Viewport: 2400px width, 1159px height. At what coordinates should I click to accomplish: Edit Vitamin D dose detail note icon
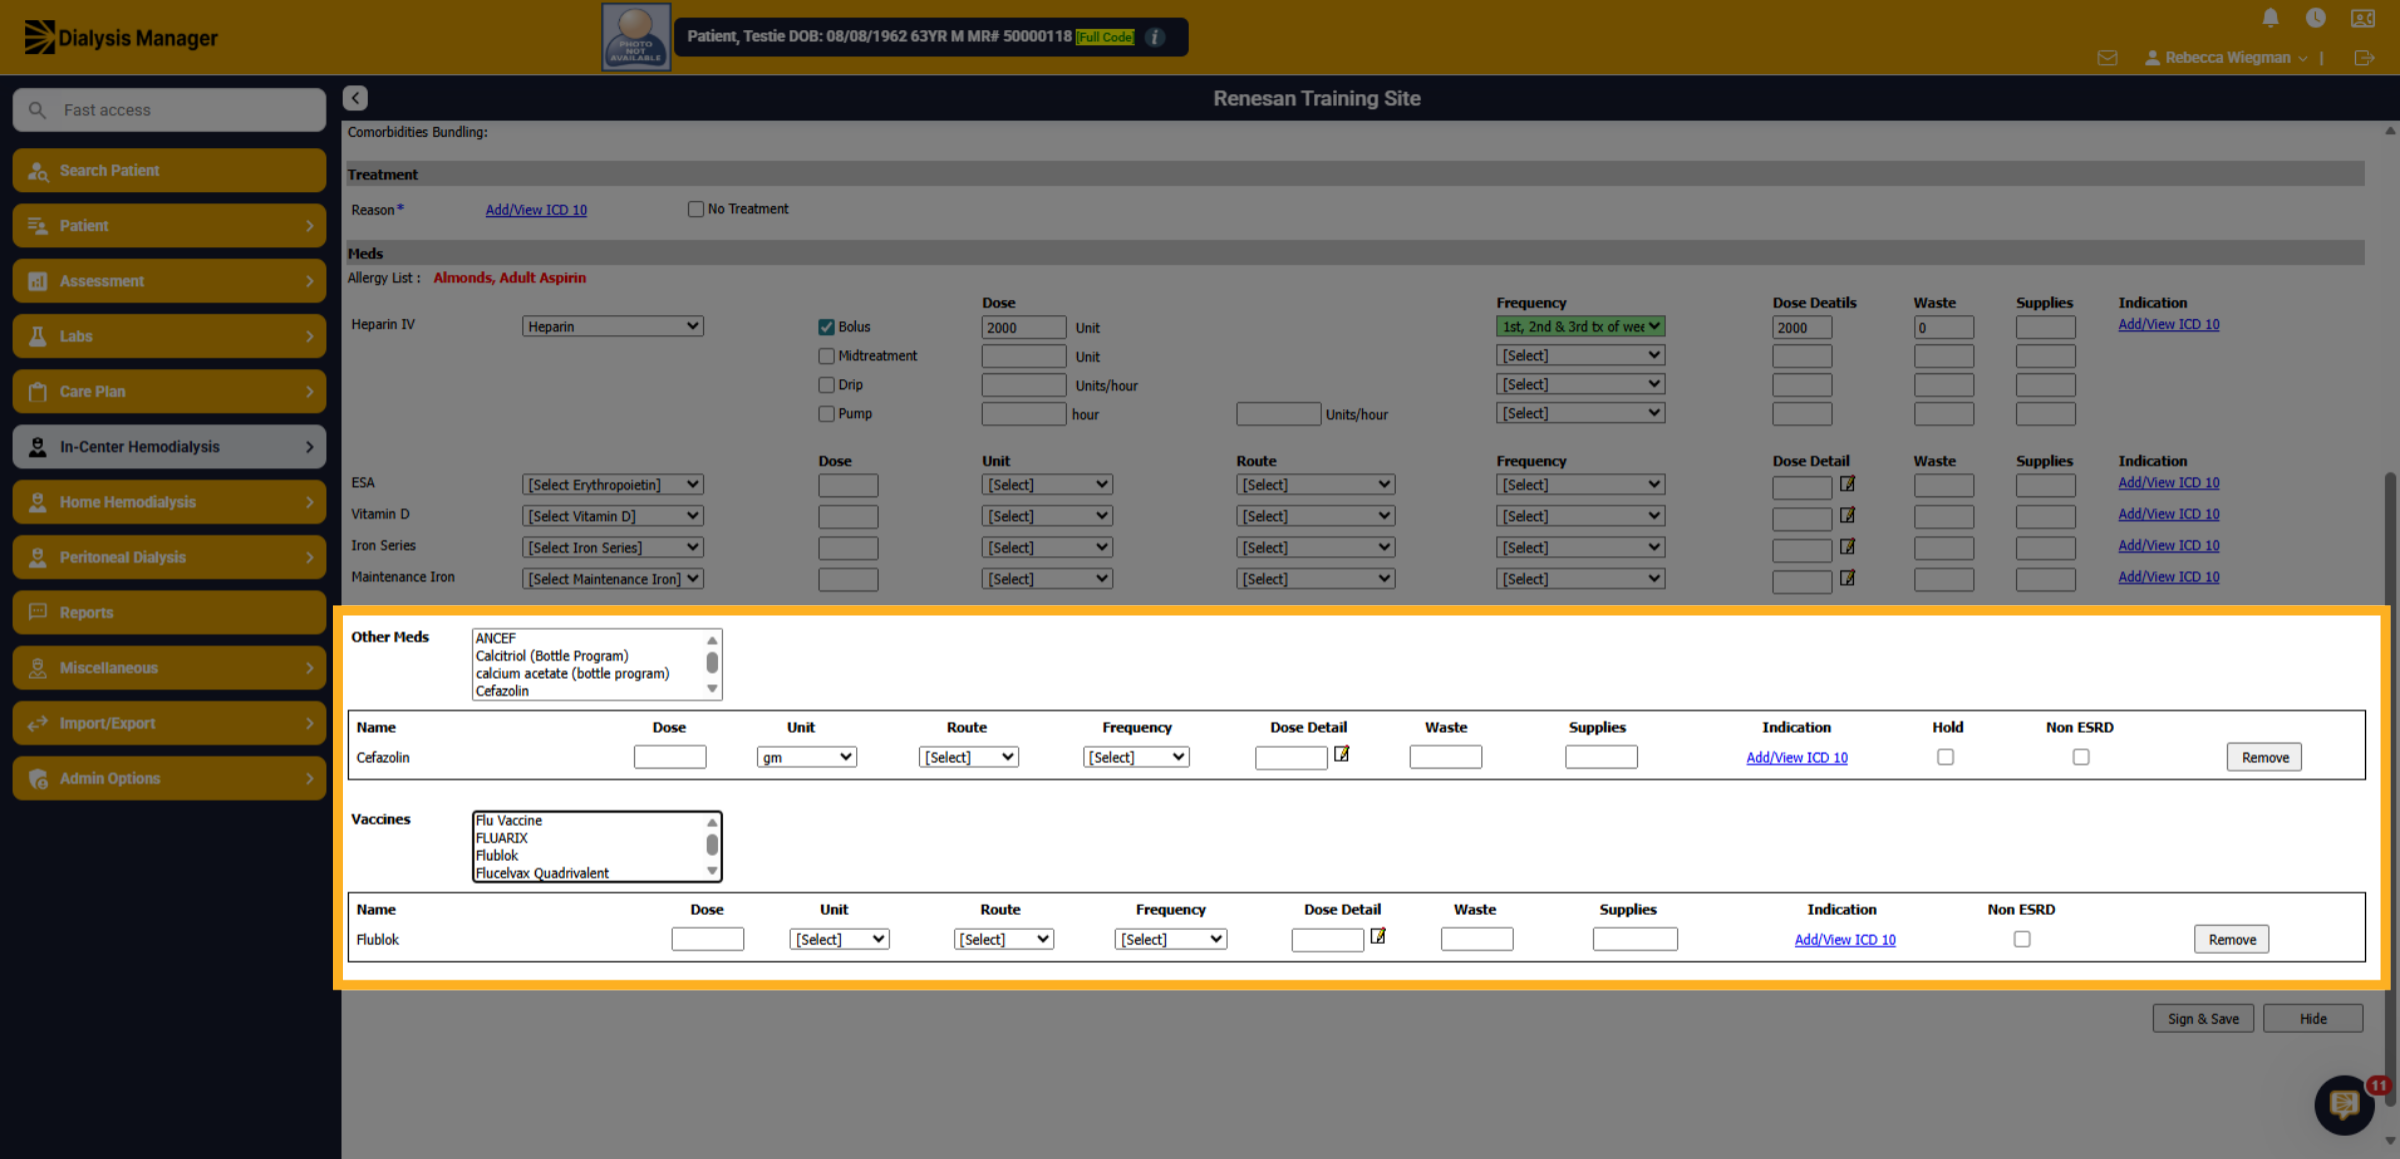tap(1847, 515)
